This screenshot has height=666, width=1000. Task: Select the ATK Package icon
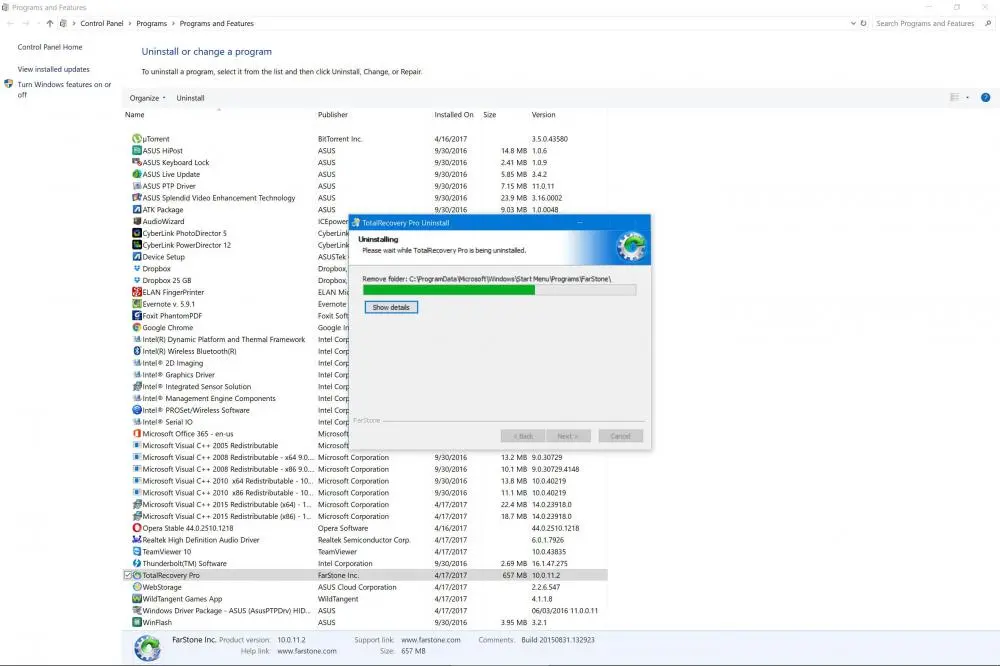136,209
